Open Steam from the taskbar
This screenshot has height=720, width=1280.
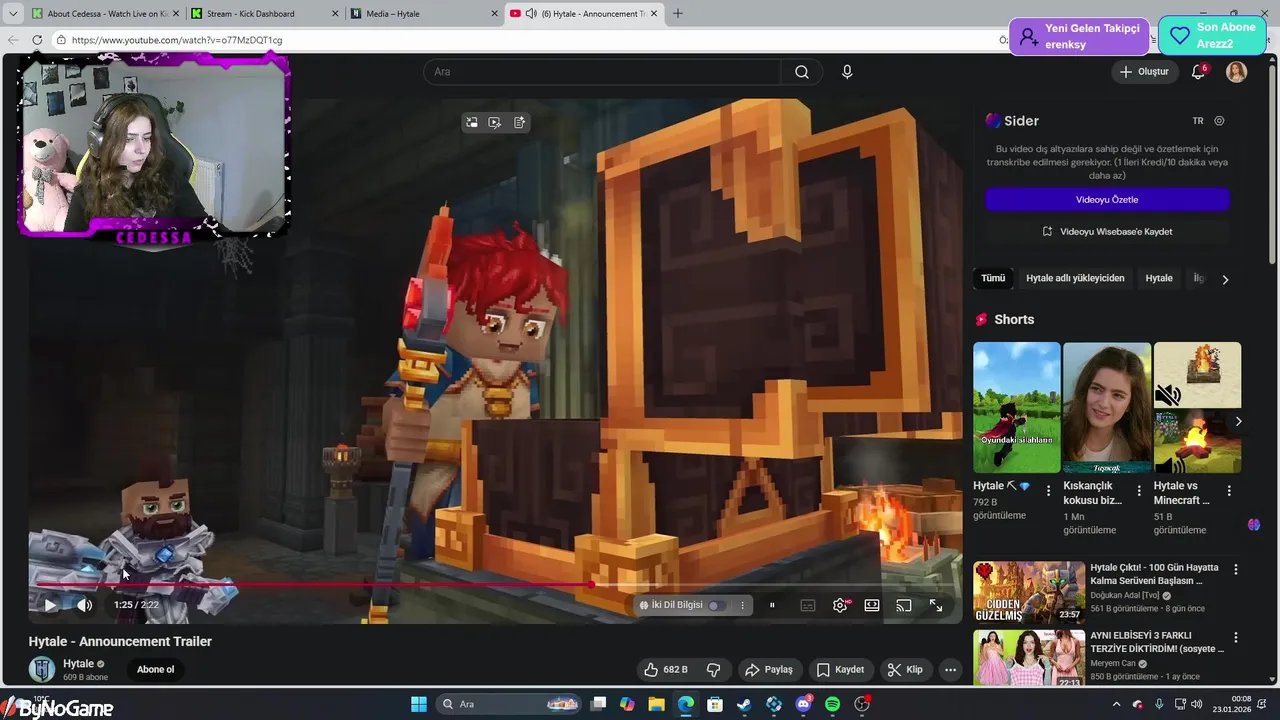[x=744, y=704]
